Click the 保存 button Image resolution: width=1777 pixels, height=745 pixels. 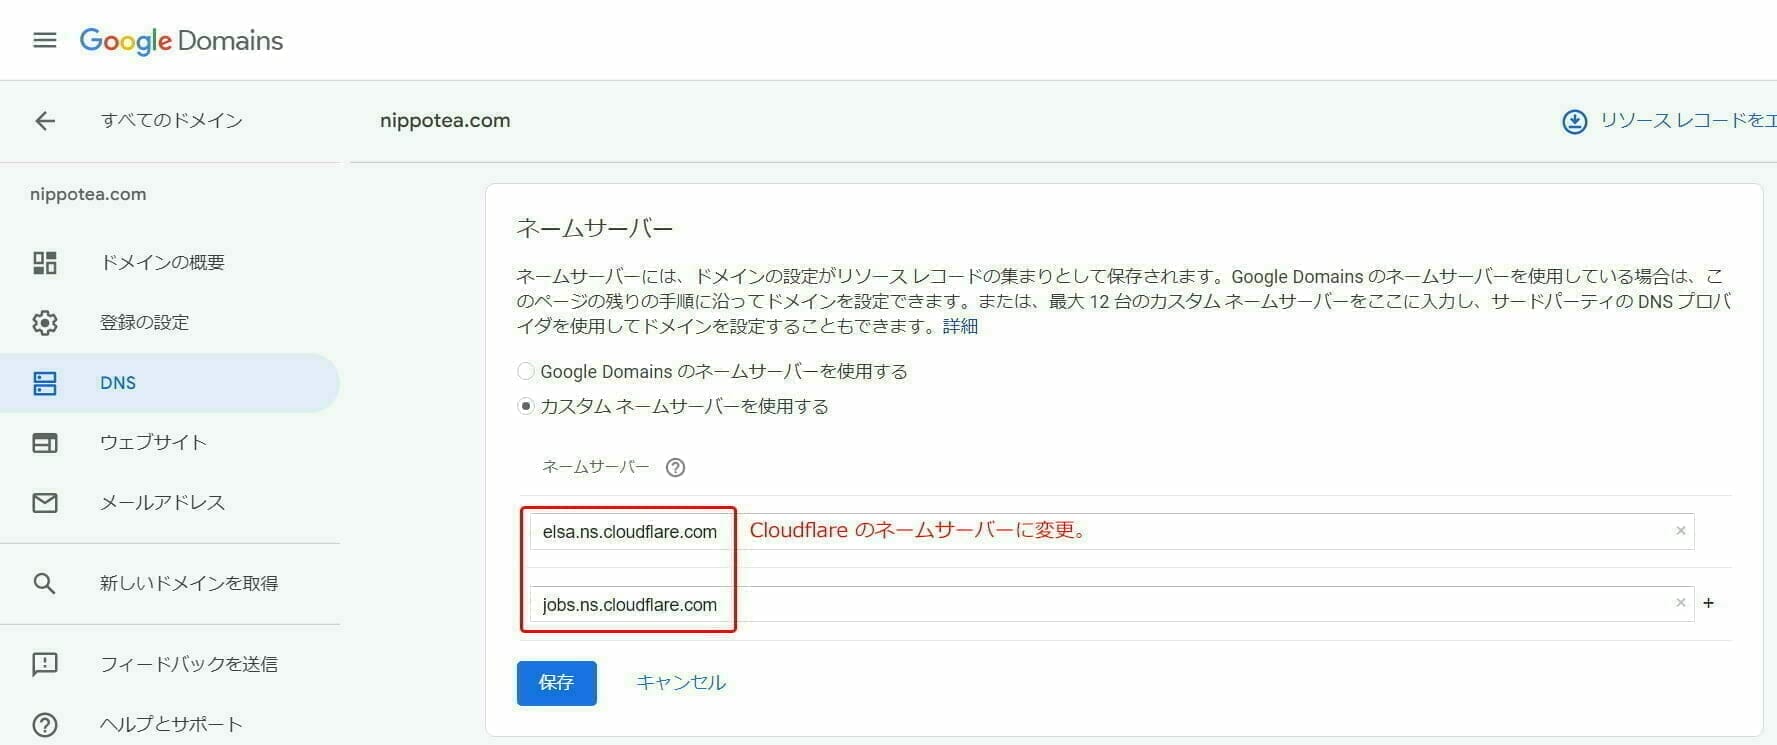coord(557,683)
